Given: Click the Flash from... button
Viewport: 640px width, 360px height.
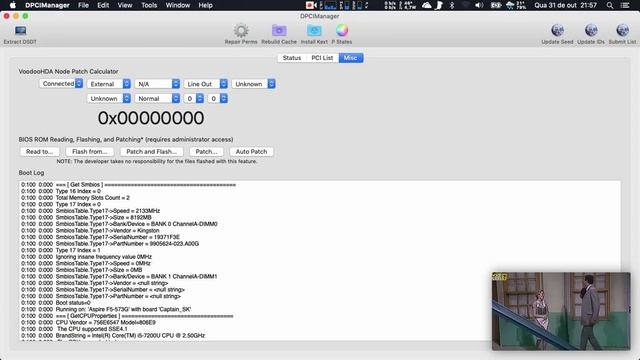Looking at the screenshot, I should (90, 151).
